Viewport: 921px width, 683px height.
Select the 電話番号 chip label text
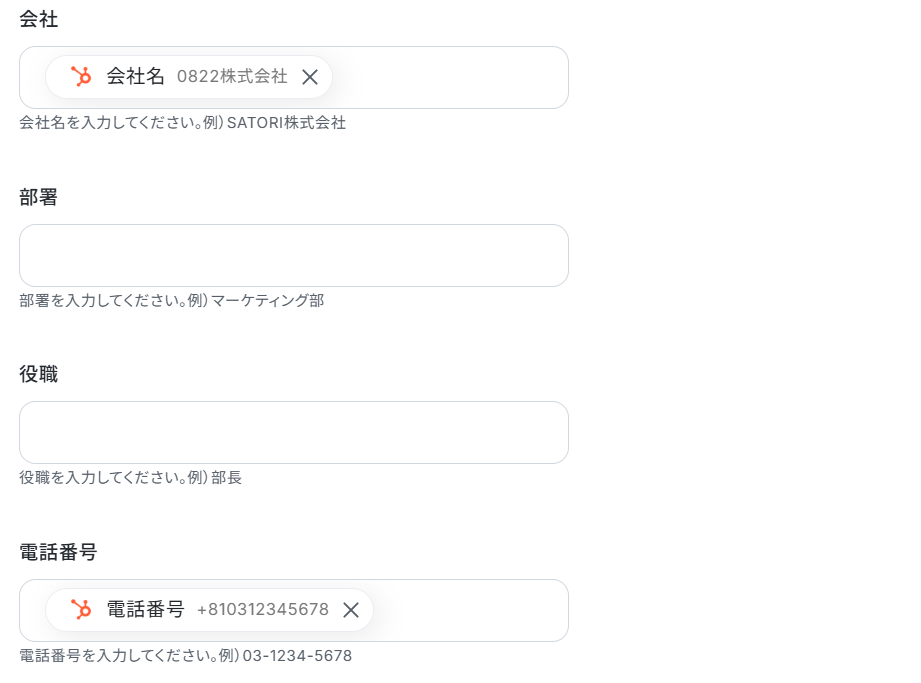pos(145,609)
